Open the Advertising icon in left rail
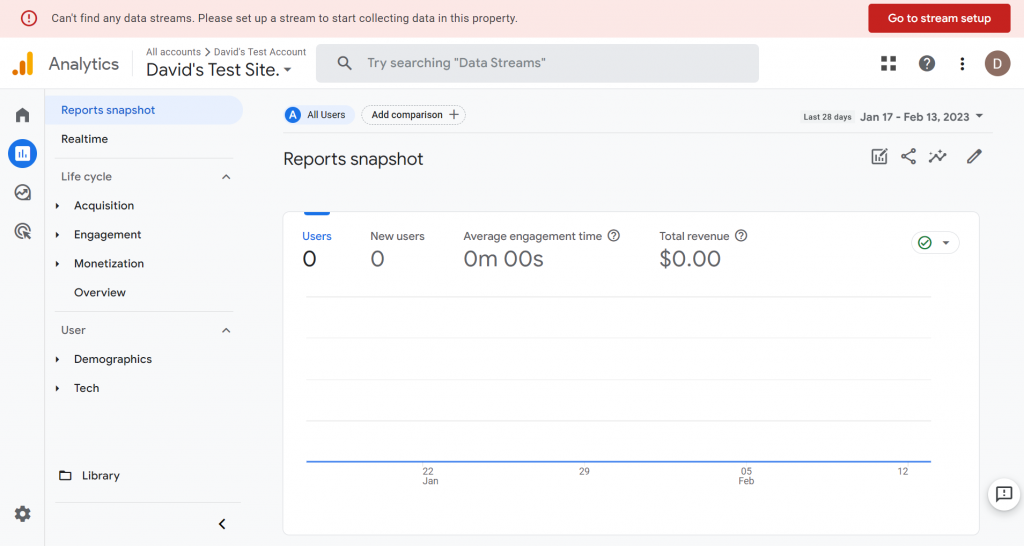 [x=22, y=231]
